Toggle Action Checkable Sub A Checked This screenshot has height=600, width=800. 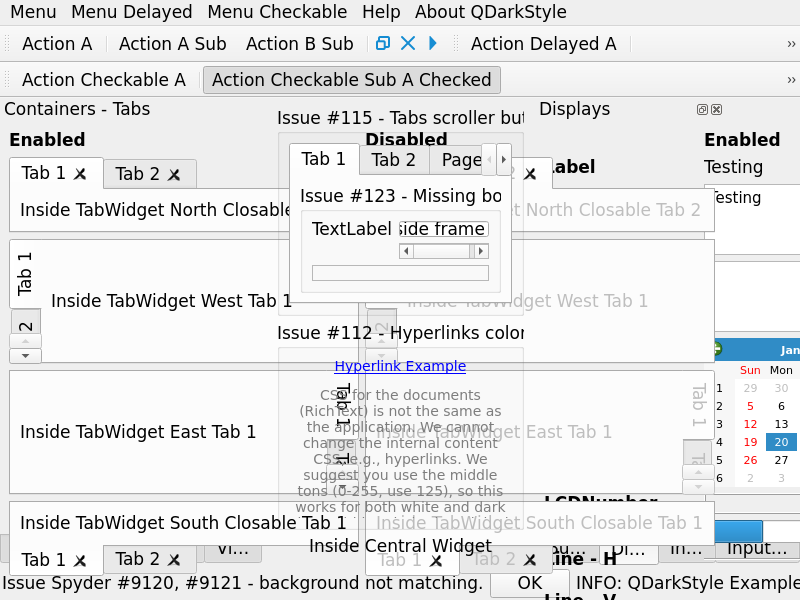pyautogui.click(x=351, y=80)
